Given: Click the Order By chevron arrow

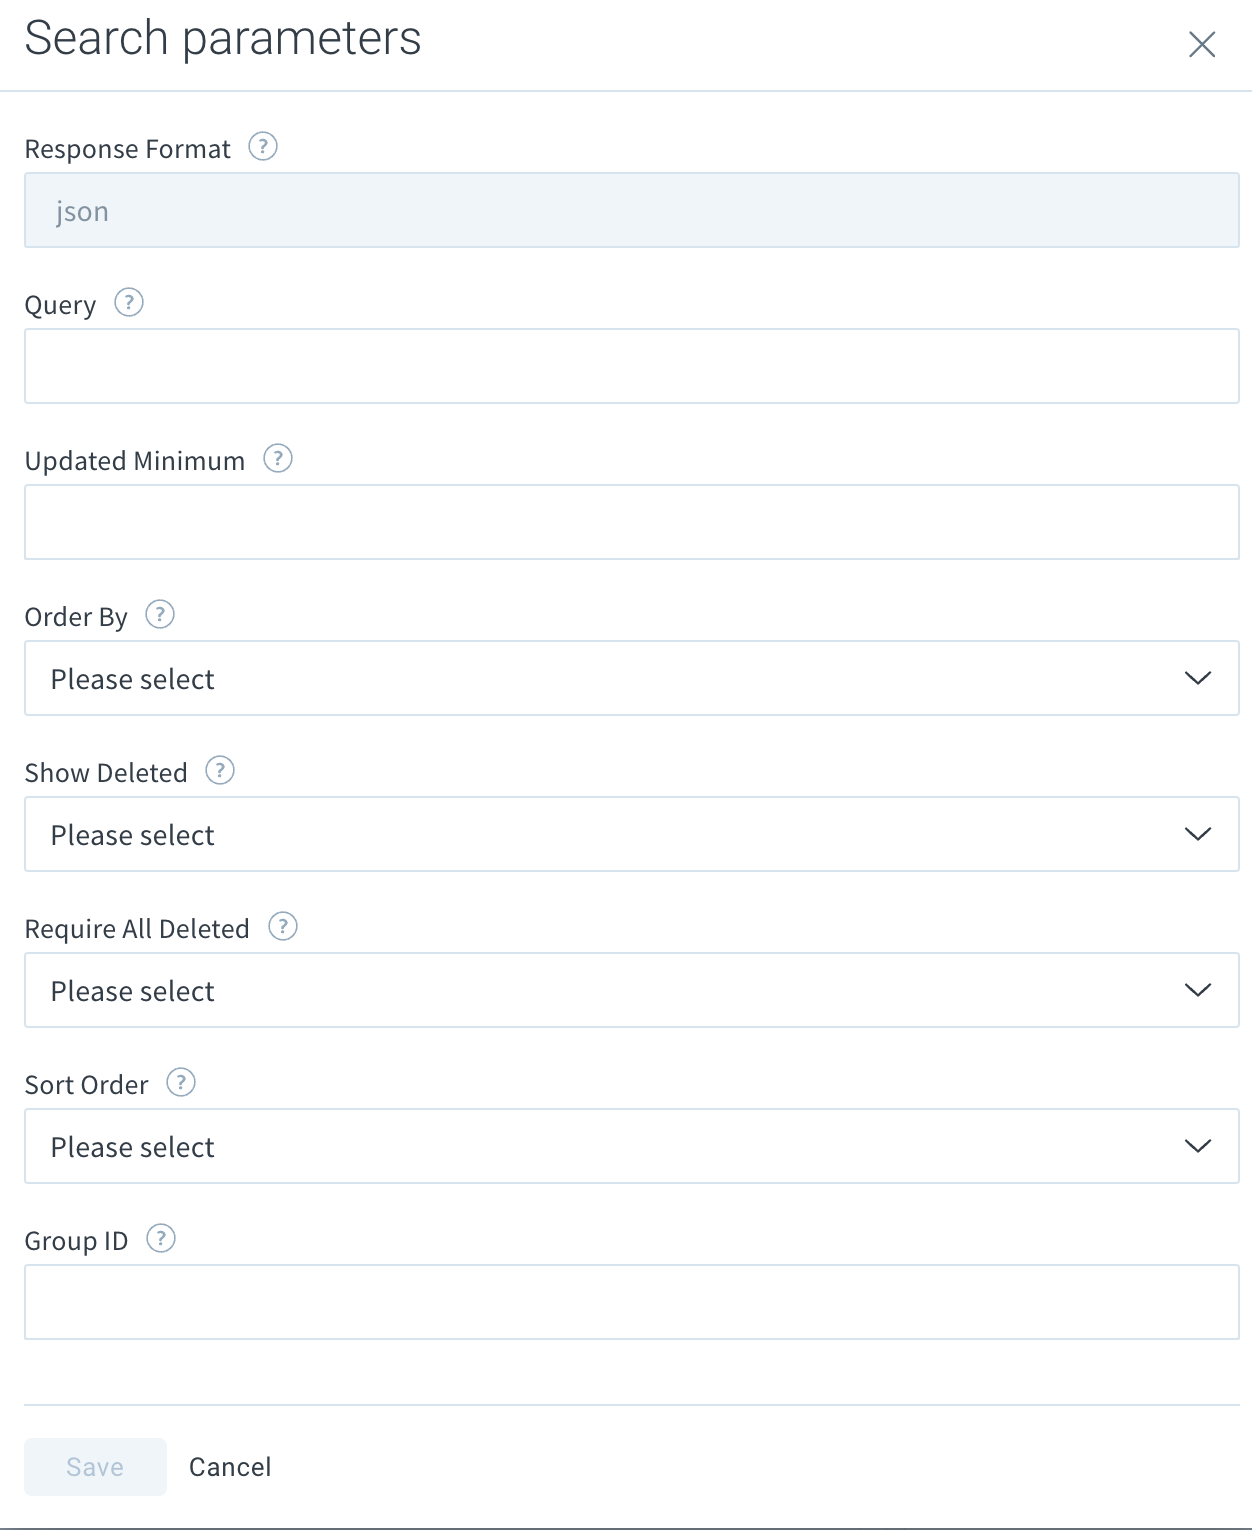Looking at the screenshot, I should [x=1198, y=678].
